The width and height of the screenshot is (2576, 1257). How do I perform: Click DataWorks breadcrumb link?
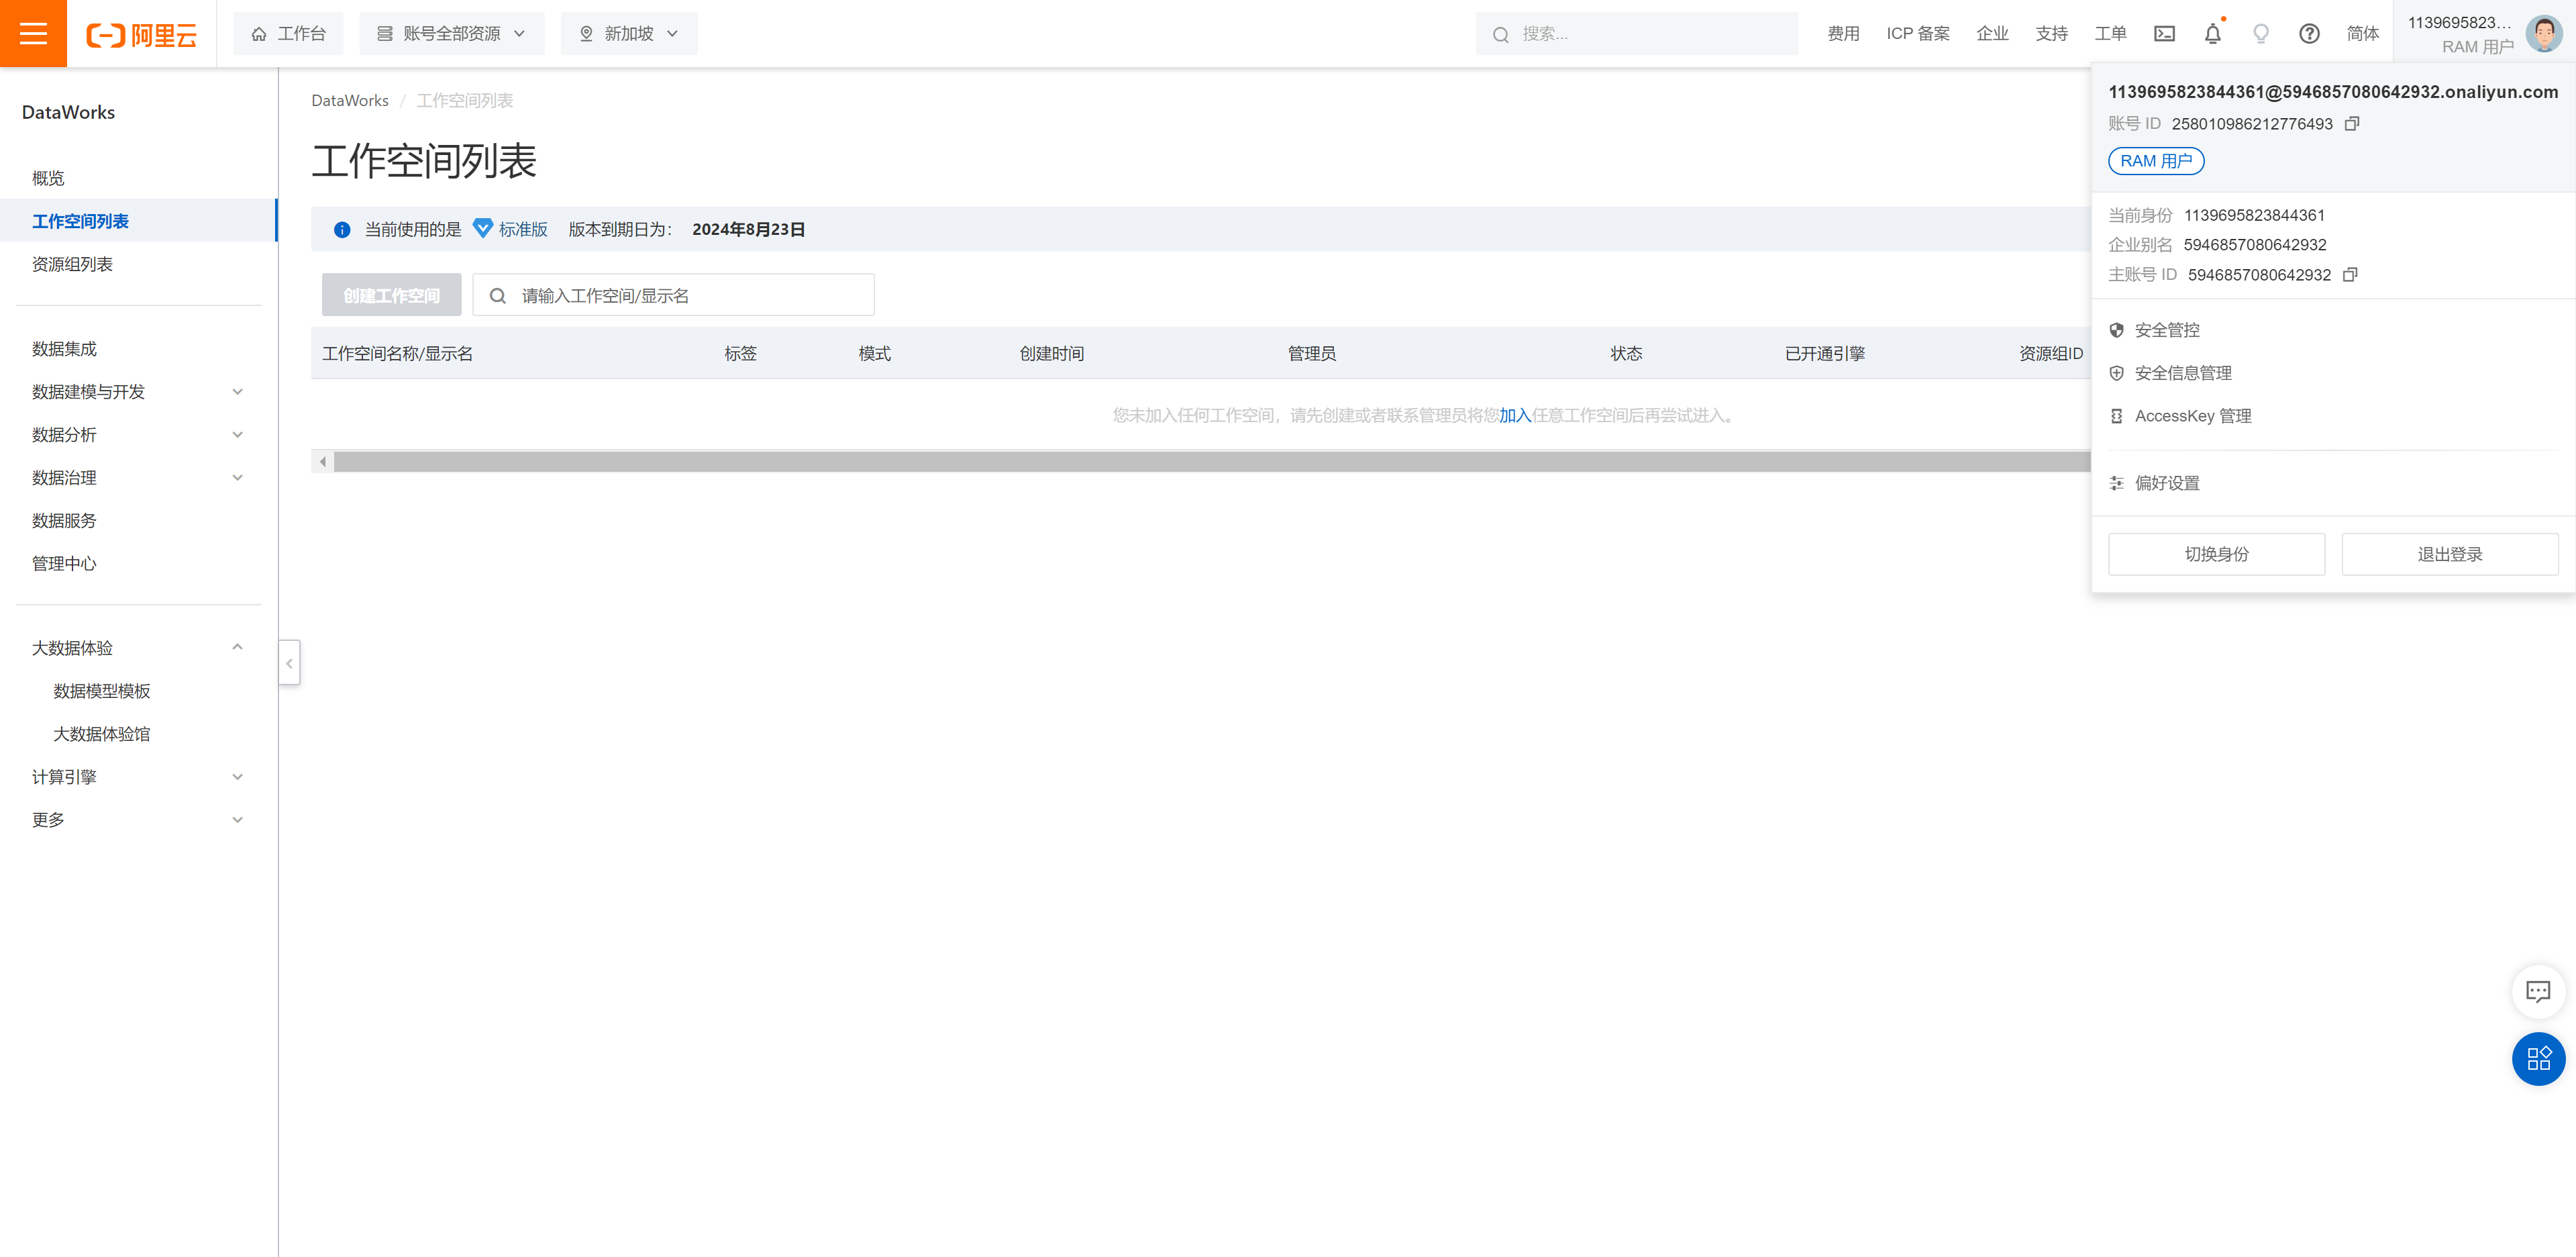(350, 101)
